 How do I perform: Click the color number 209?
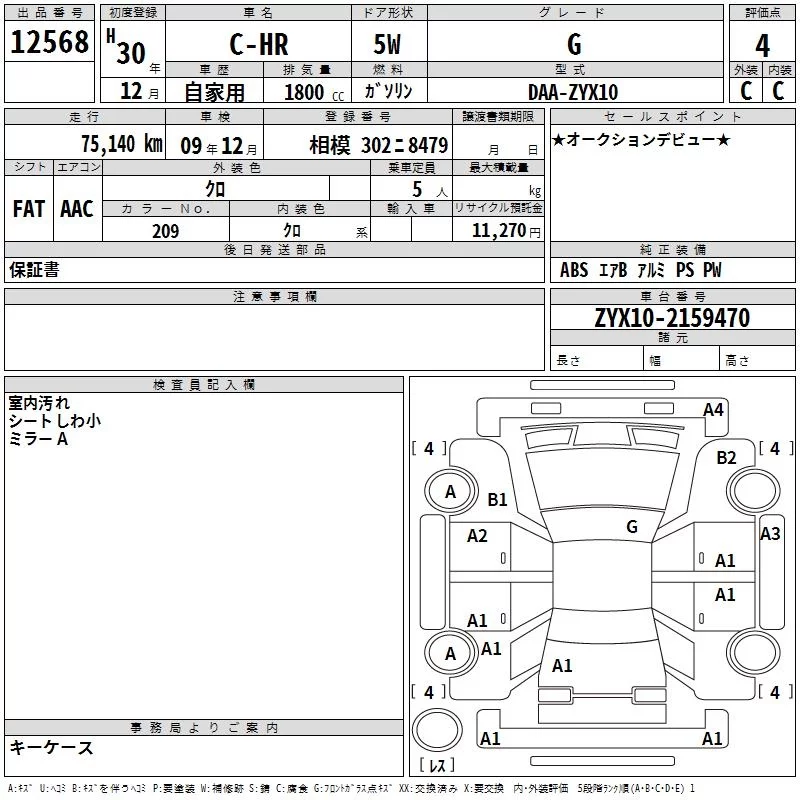click(x=165, y=231)
